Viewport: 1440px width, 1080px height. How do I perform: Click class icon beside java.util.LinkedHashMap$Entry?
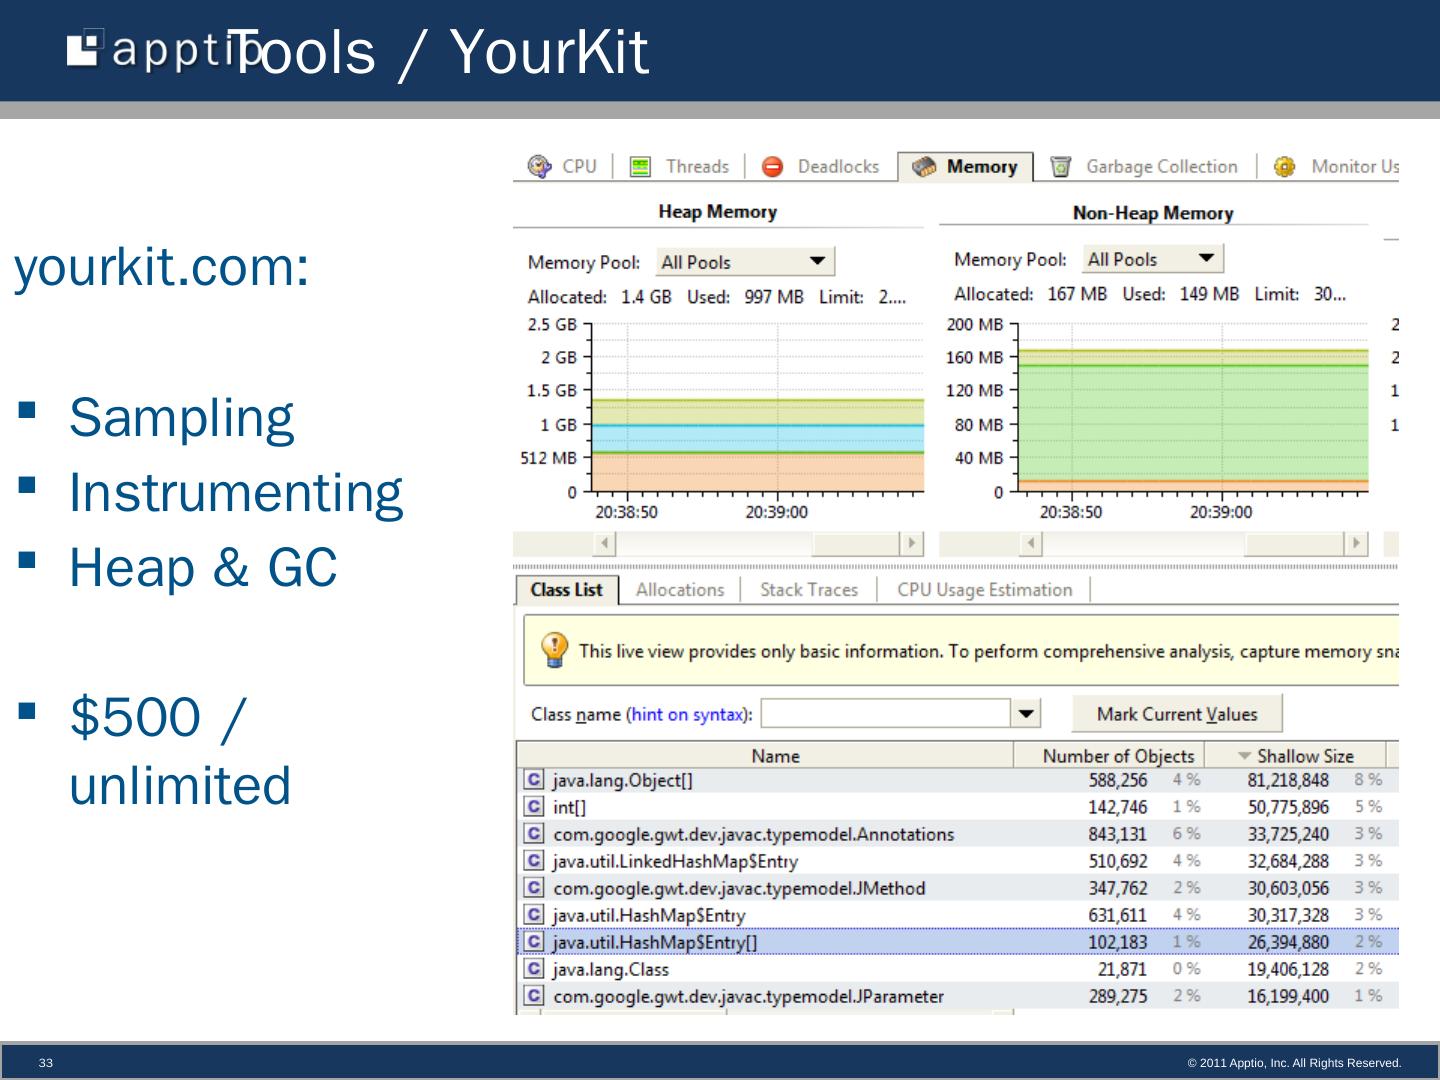click(x=534, y=861)
